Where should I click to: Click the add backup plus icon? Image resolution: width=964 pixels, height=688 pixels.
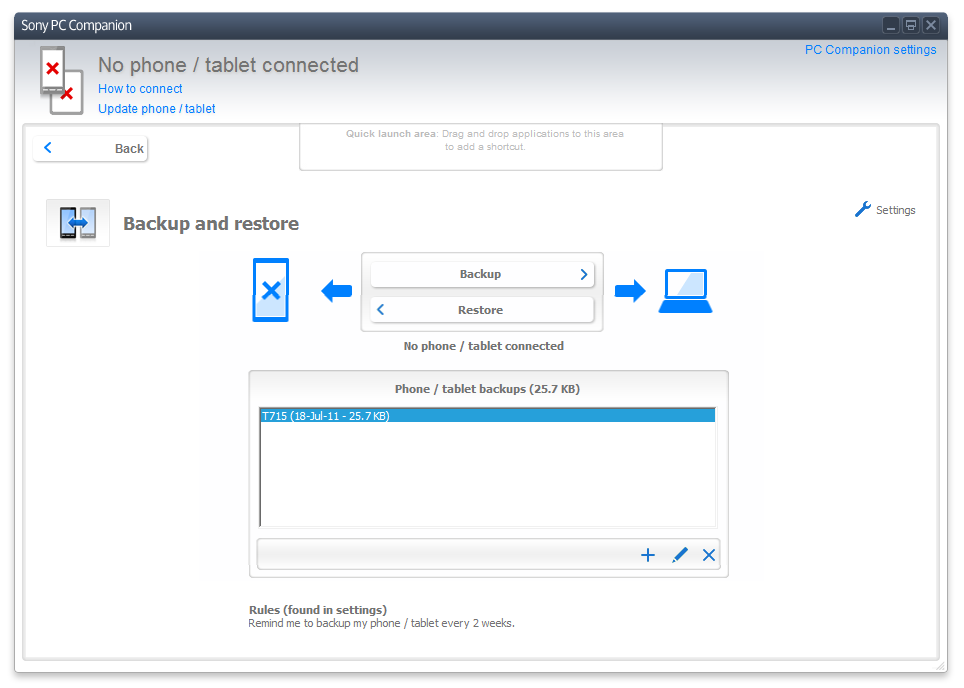click(647, 555)
